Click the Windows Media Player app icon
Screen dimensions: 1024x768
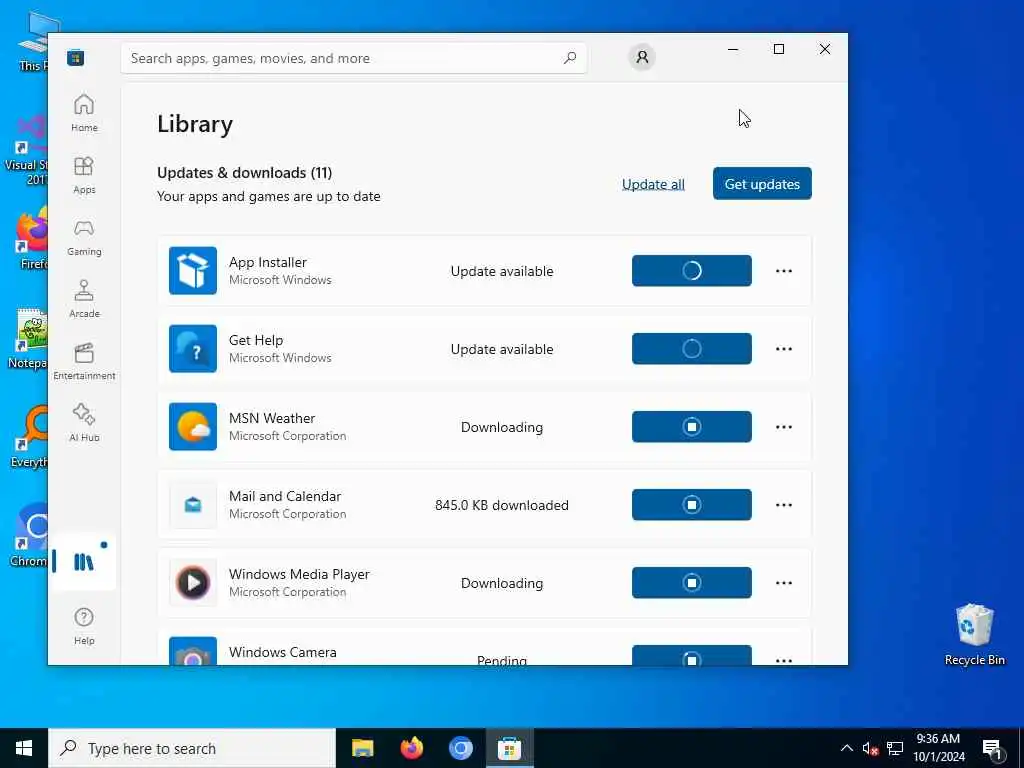pos(193,583)
